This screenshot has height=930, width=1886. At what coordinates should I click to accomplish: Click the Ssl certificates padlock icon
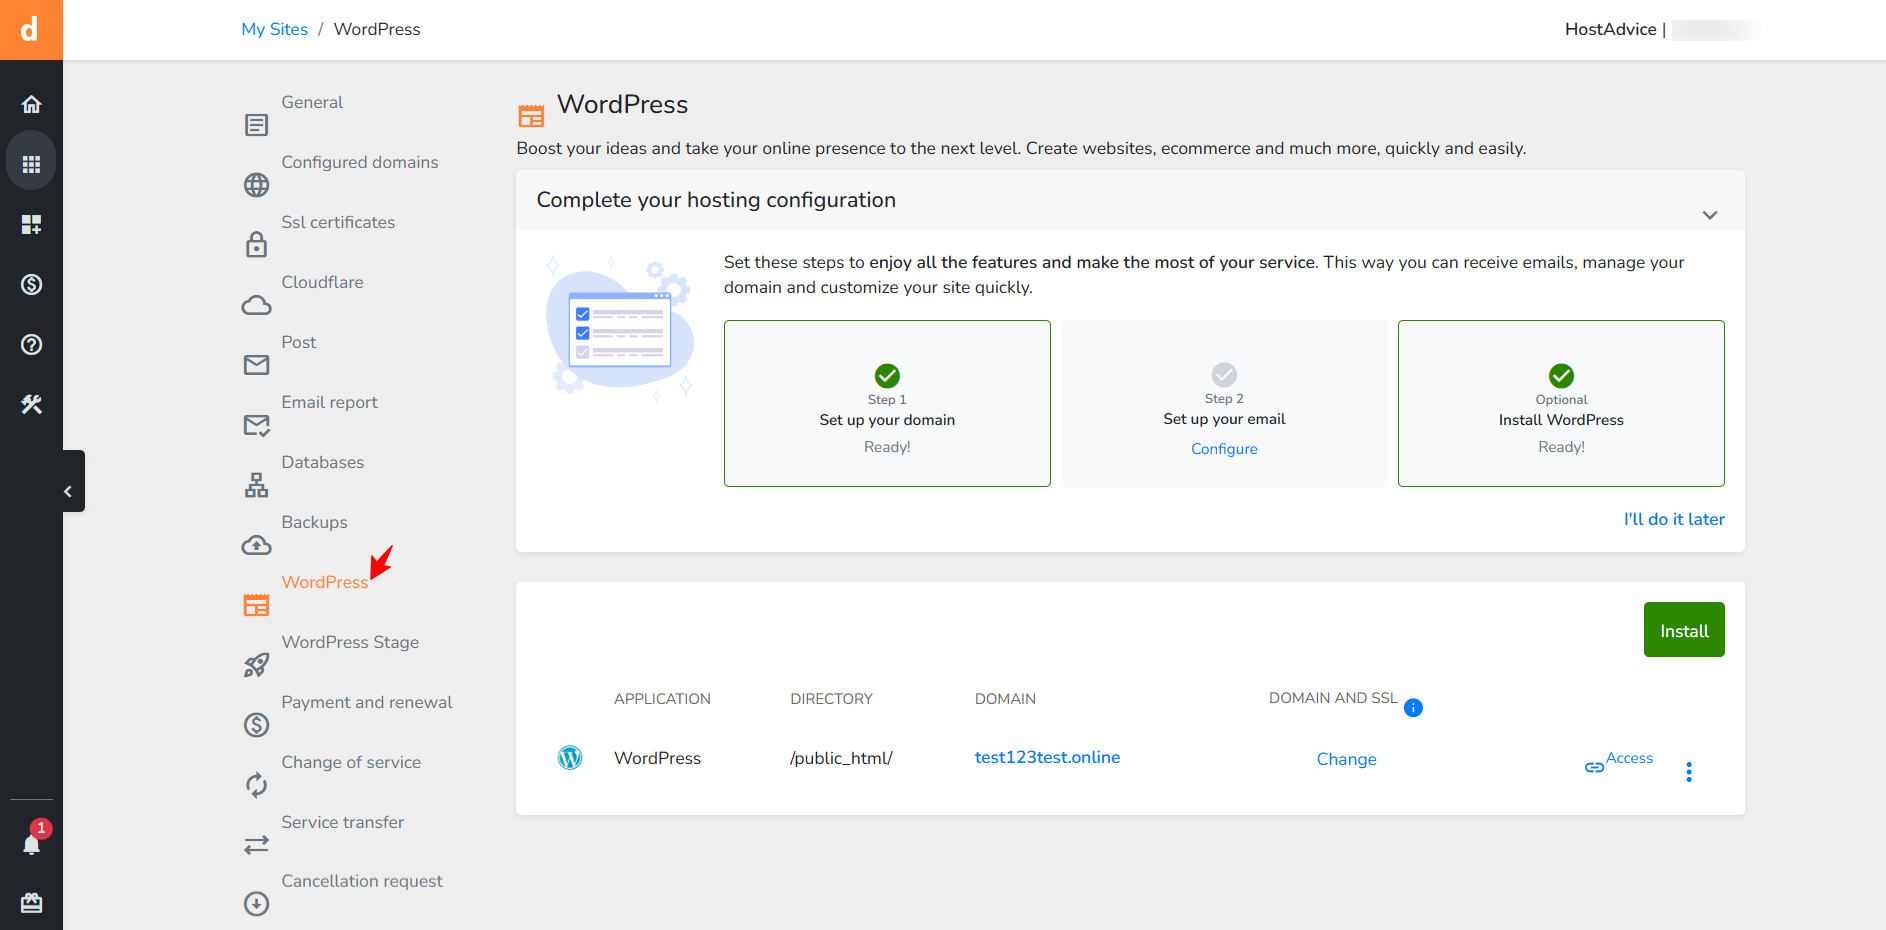[x=256, y=244]
